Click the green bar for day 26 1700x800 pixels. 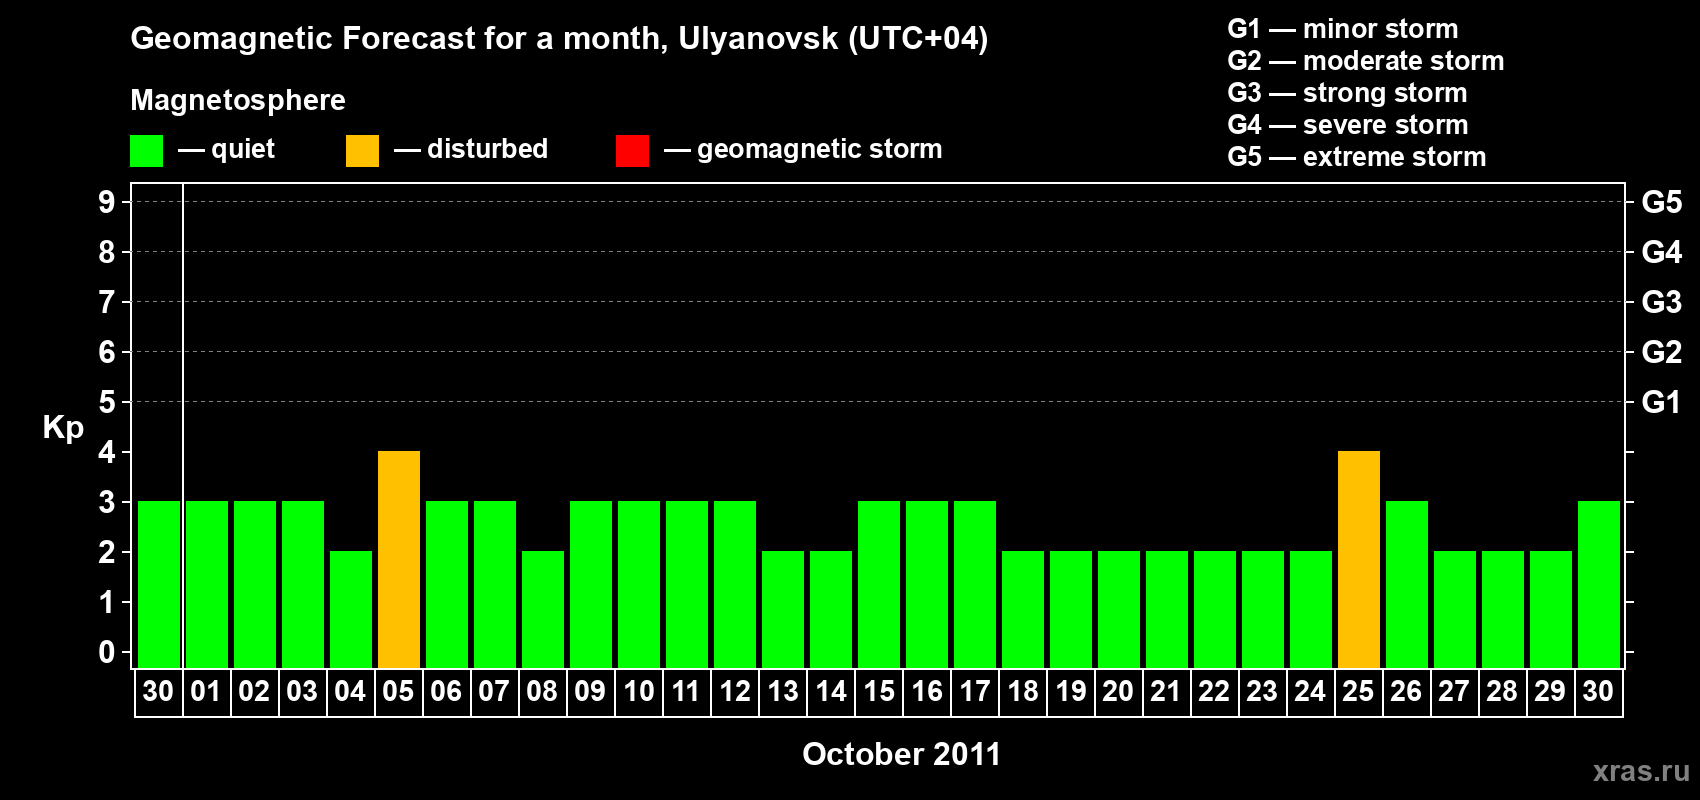1407,584
